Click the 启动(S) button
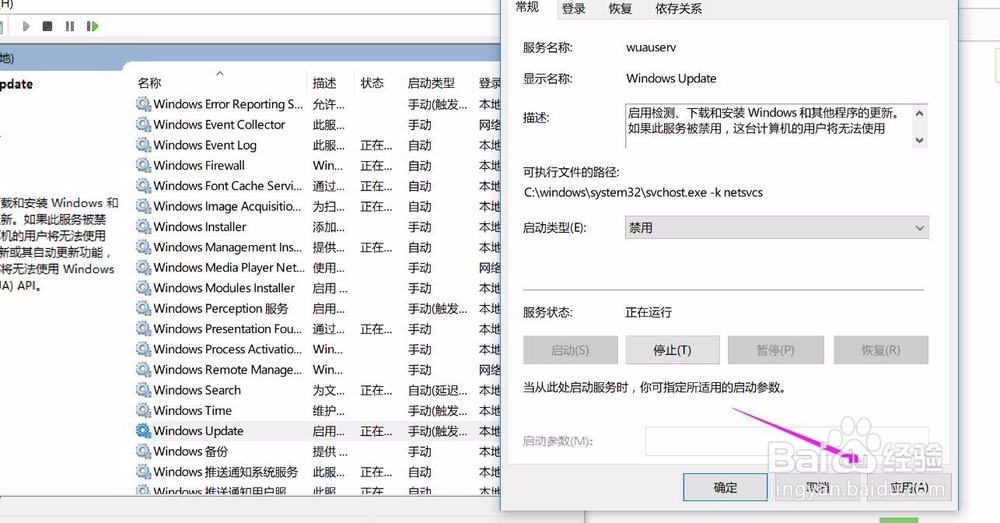 (x=570, y=350)
